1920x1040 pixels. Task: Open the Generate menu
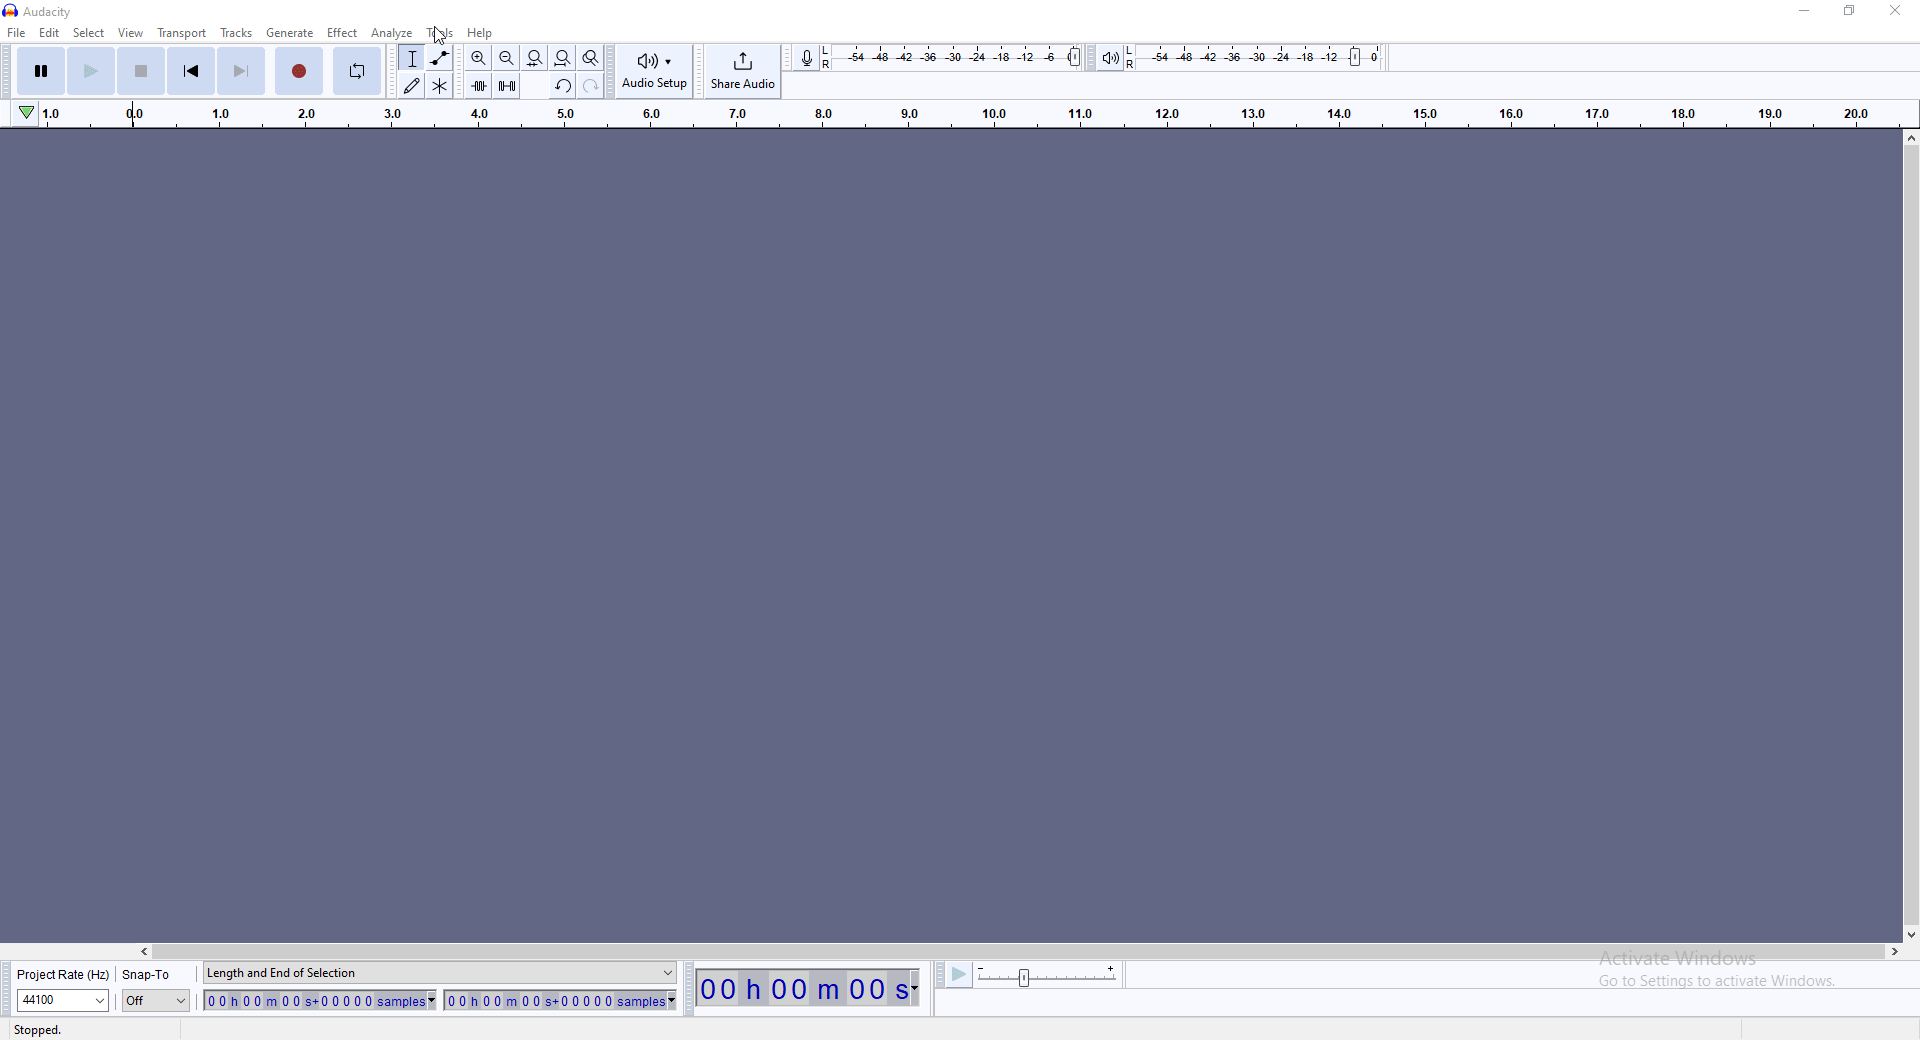coord(289,32)
